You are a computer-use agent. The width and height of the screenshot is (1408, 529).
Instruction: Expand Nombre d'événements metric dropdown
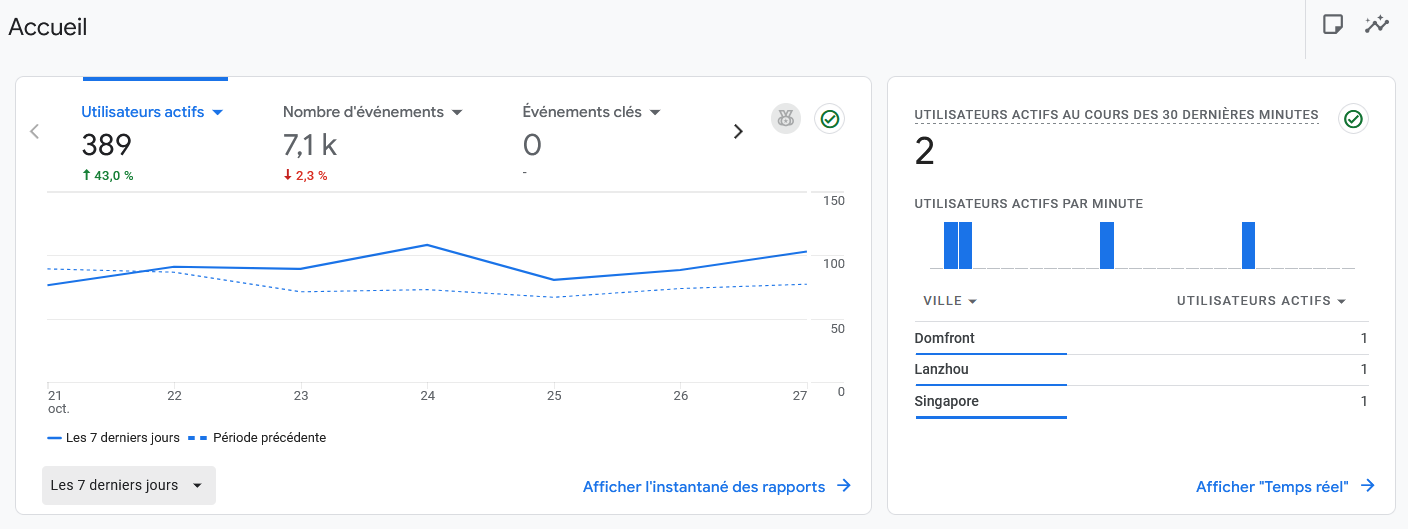(457, 112)
